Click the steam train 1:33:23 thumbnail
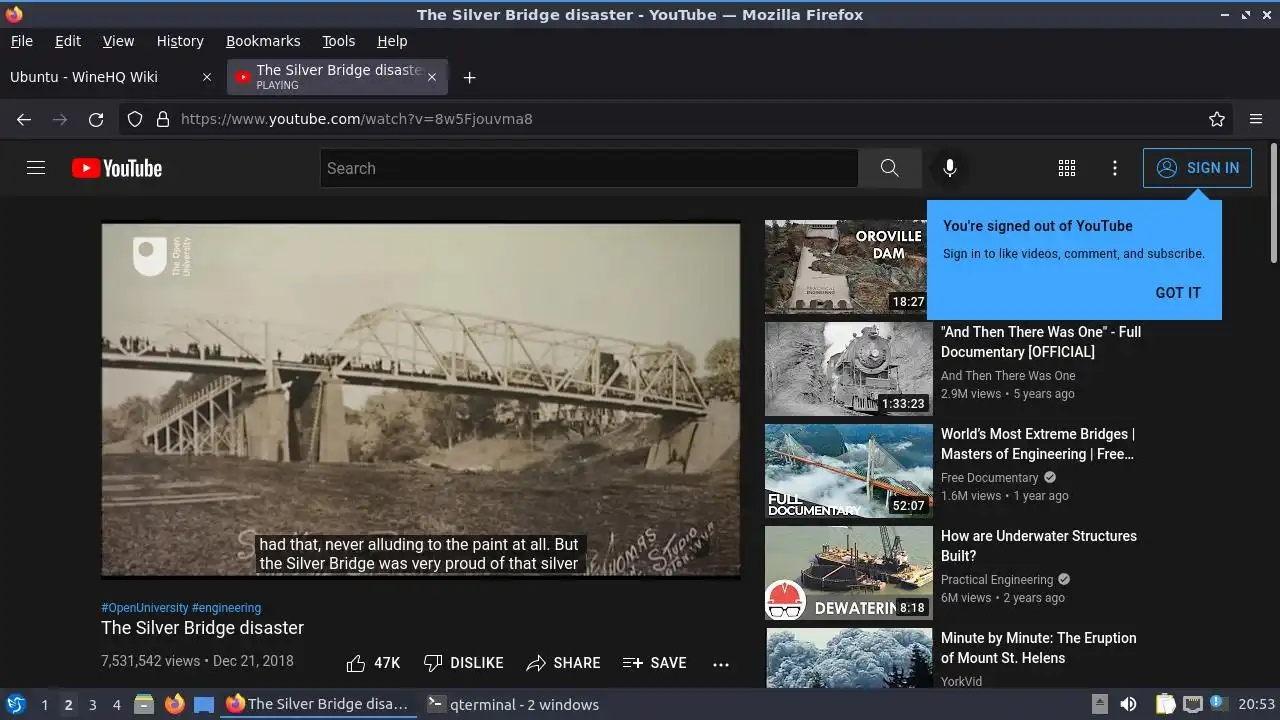 click(849, 369)
